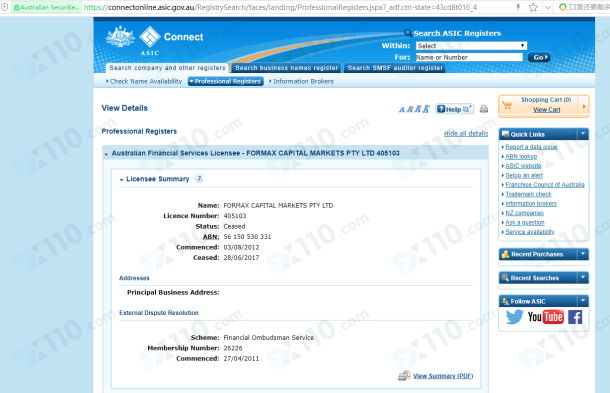
Task: Open Ask a question link
Action: click(x=525, y=223)
